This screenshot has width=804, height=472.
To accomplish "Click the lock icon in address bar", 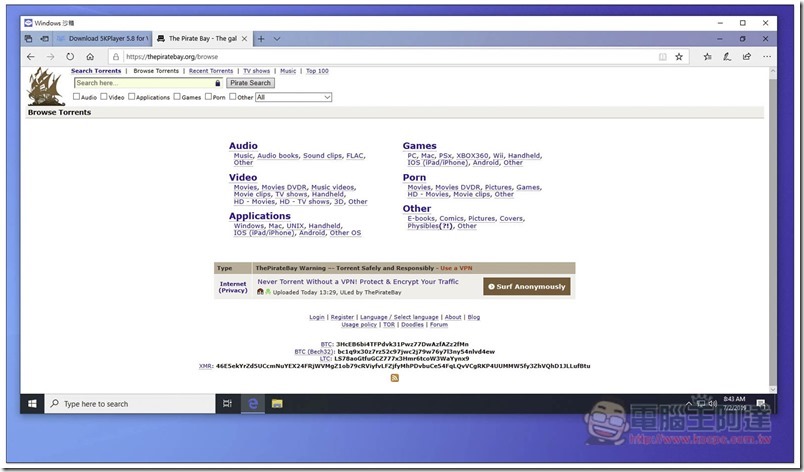I will click(116, 57).
